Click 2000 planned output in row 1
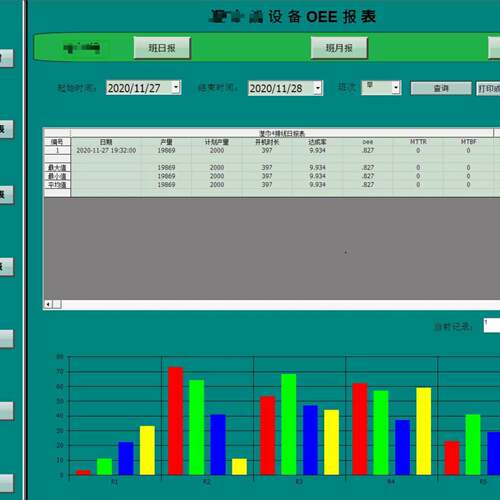The image size is (500, 500). click(217, 151)
